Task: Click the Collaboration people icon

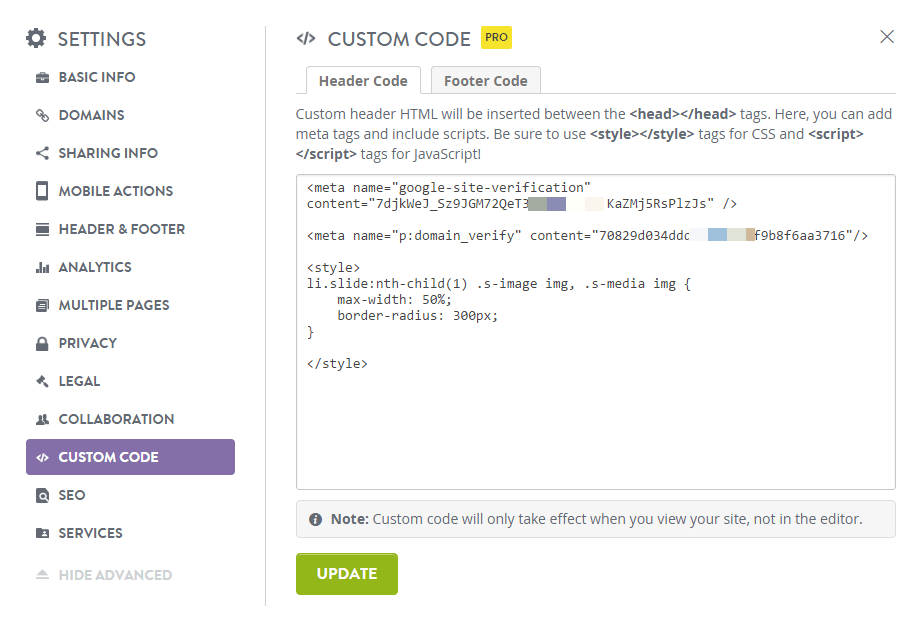Action: [42, 419]
